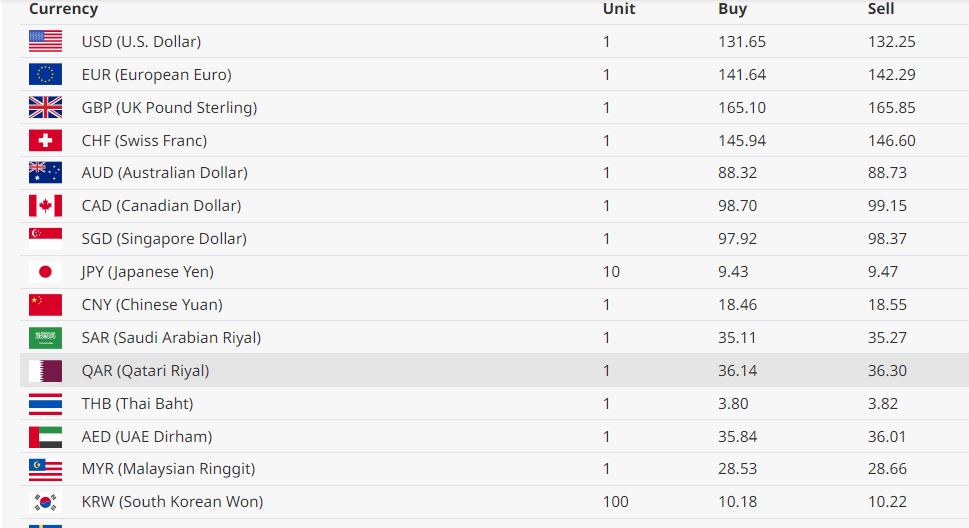Select the QAR (Qatari Riyal) row label
Screen dimensions: 969x528
[145, 371]
